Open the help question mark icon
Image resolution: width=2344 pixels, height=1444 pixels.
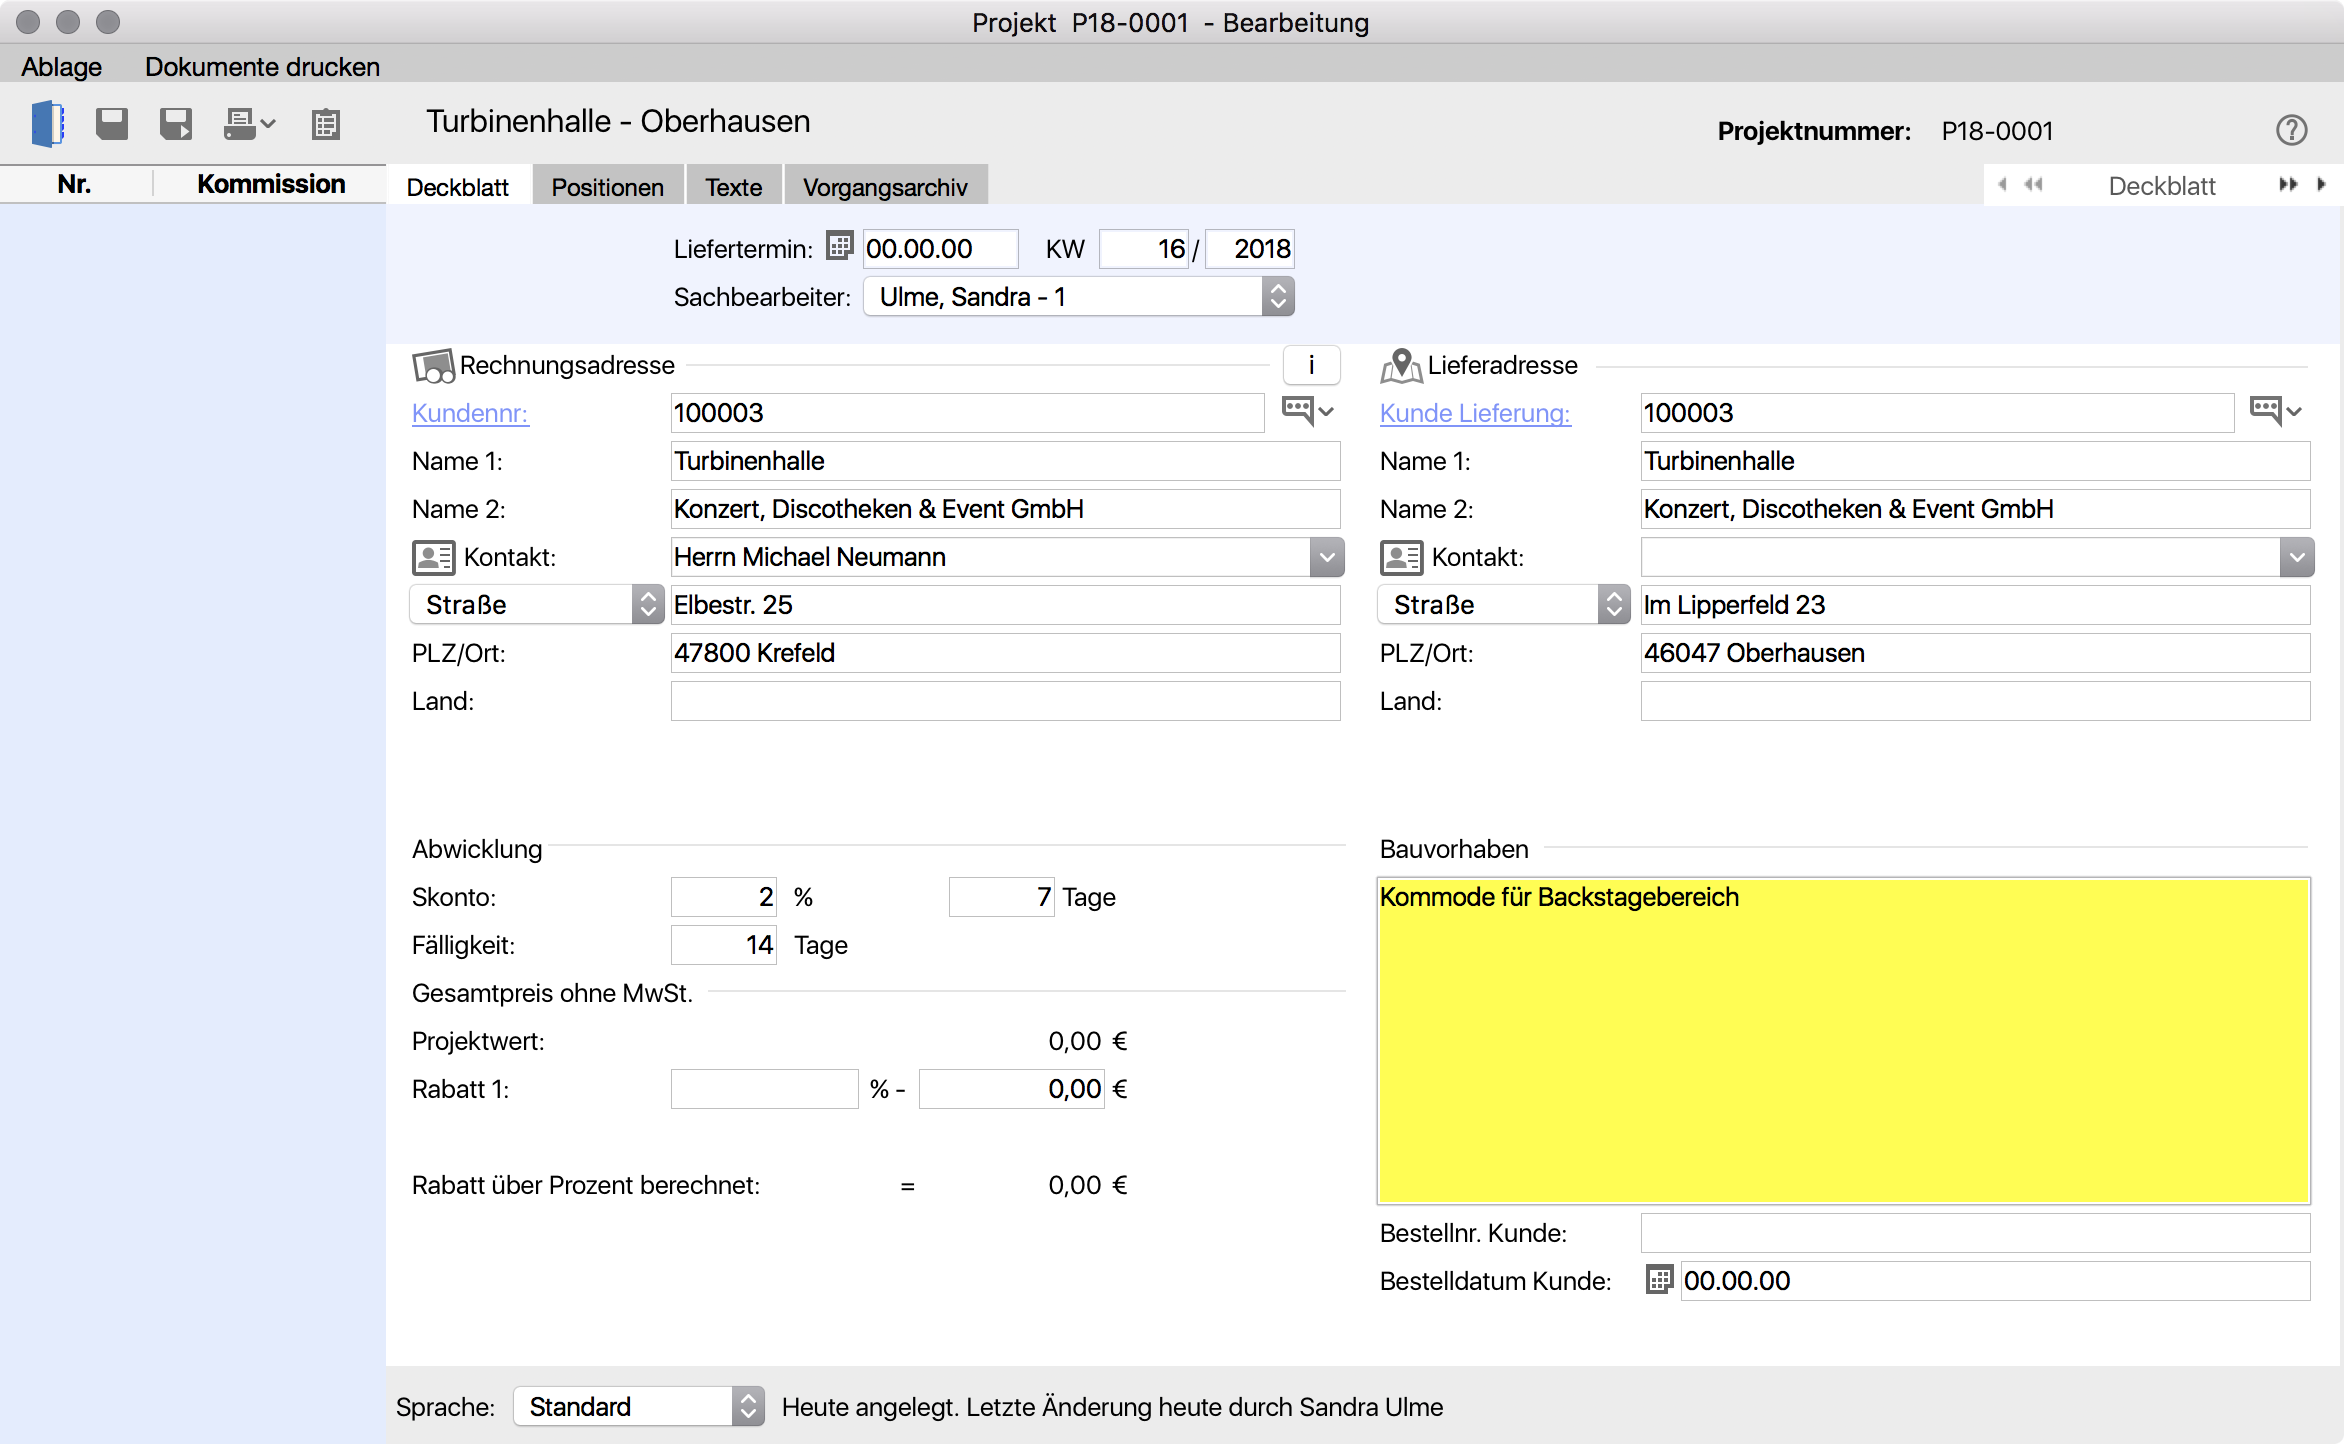click(x=2291, y=130)
